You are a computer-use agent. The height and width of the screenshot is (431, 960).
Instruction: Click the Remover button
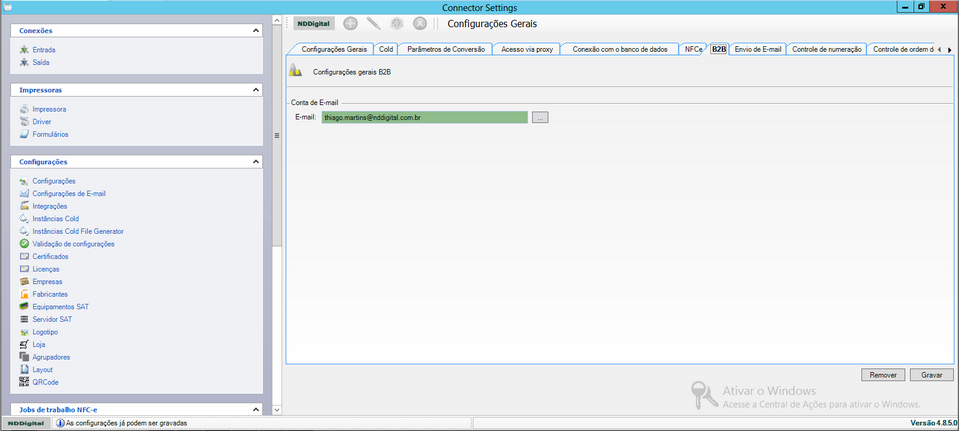pyautogui.click(x=883, y=375)
